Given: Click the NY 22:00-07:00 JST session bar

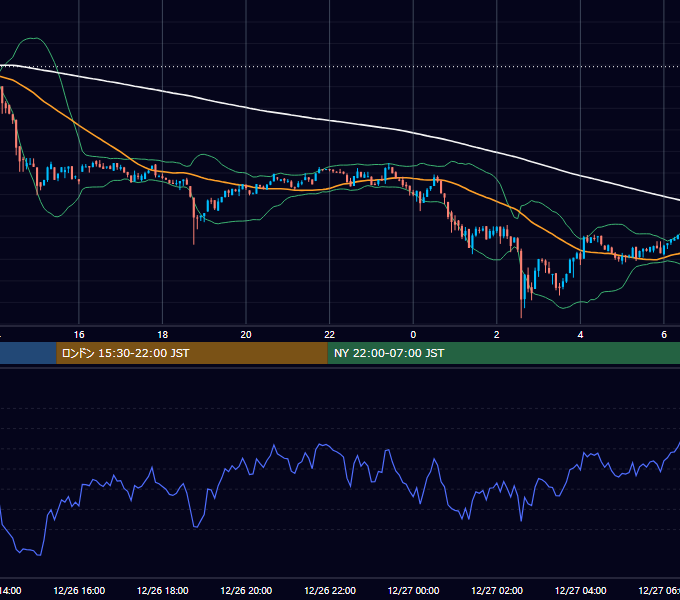Looking at the screenshot, I should click(x=503, y=353).
